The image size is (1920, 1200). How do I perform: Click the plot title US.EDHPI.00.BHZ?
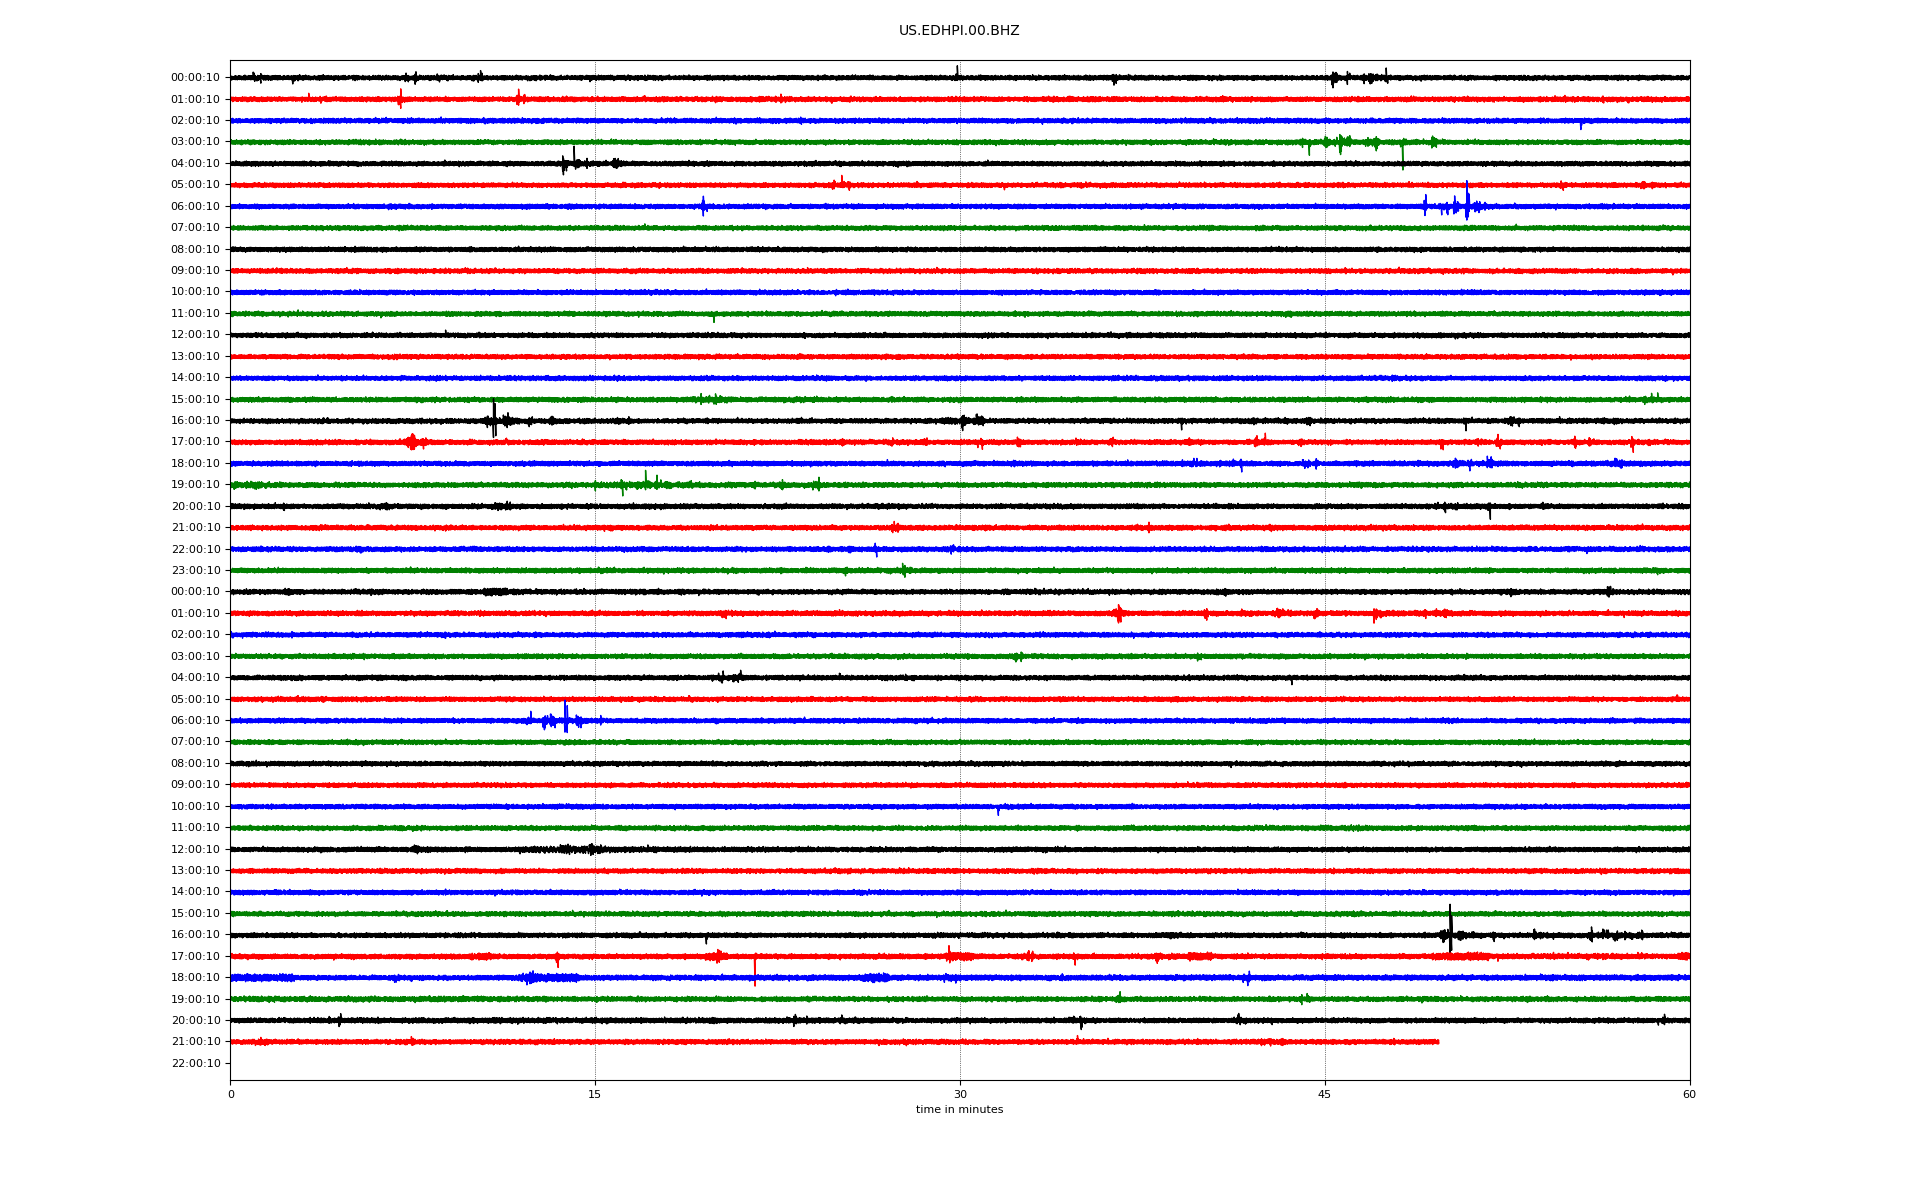(958, 31)
